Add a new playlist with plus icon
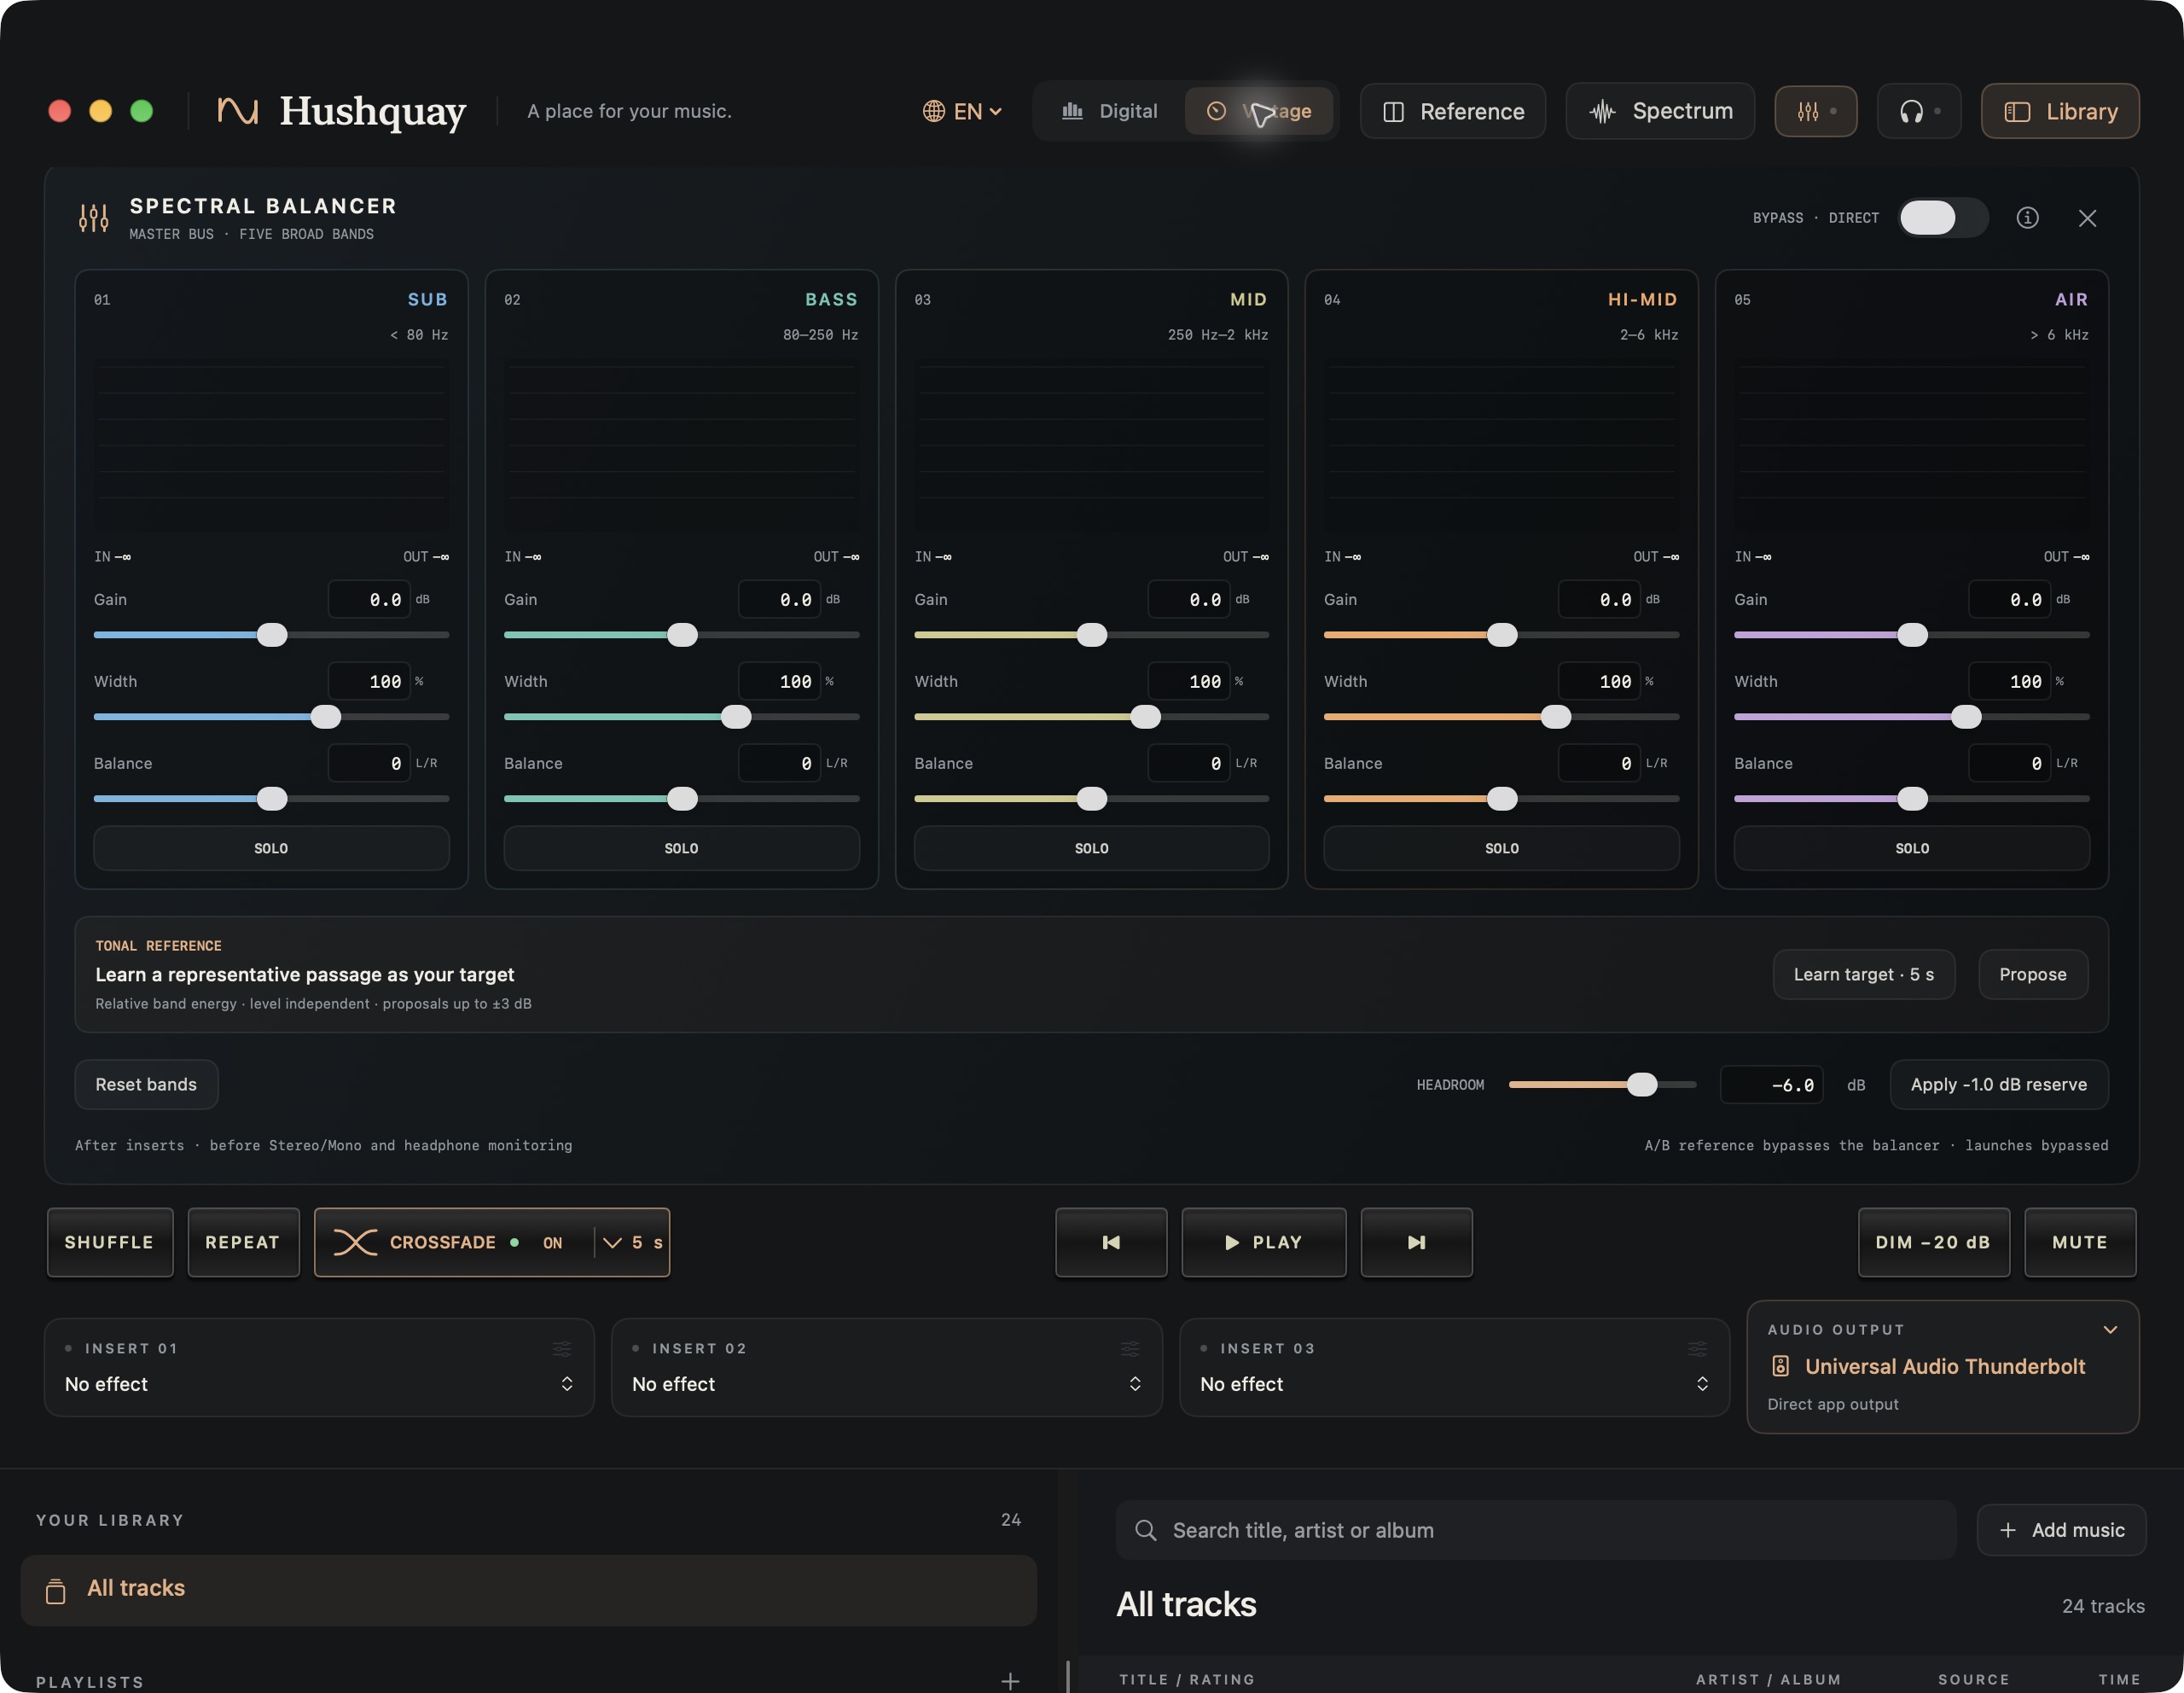The image size is (2184, 1693). [x=1010, y=1681]
